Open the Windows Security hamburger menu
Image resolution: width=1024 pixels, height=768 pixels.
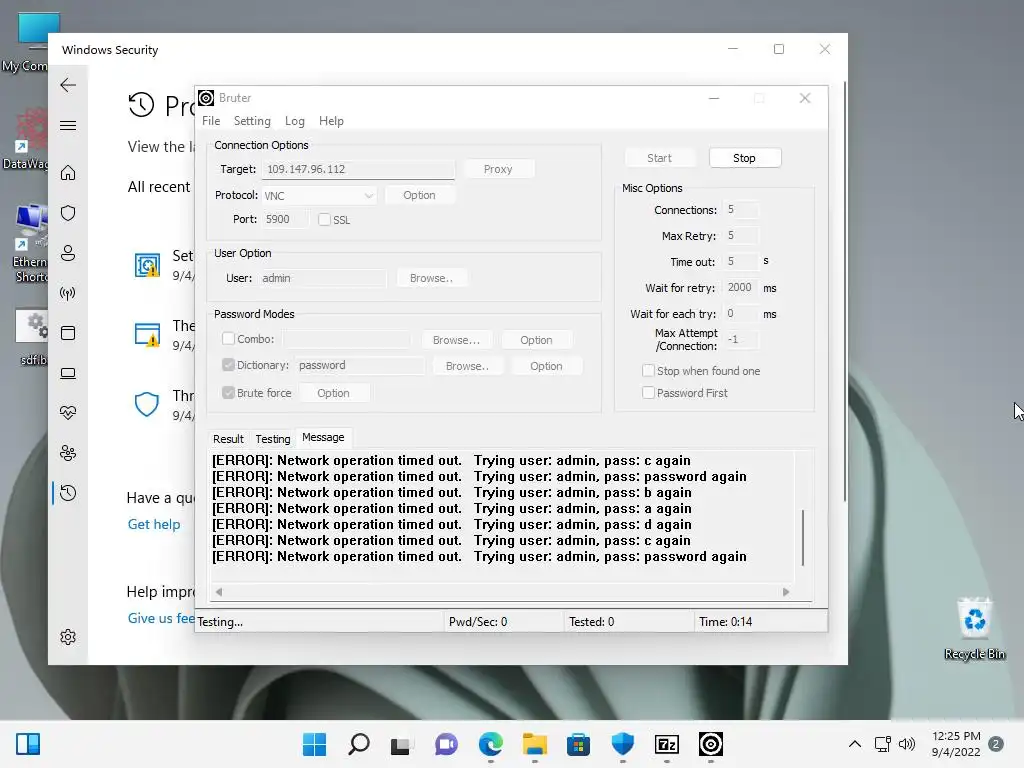click(x=68, y=125)
